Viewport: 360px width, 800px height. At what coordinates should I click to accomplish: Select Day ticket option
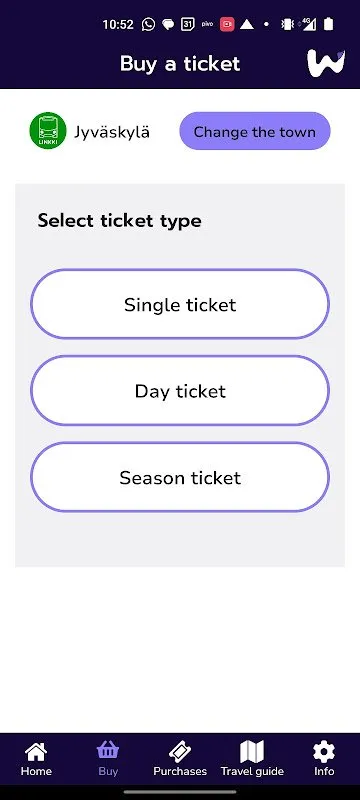tap(180, 391)
